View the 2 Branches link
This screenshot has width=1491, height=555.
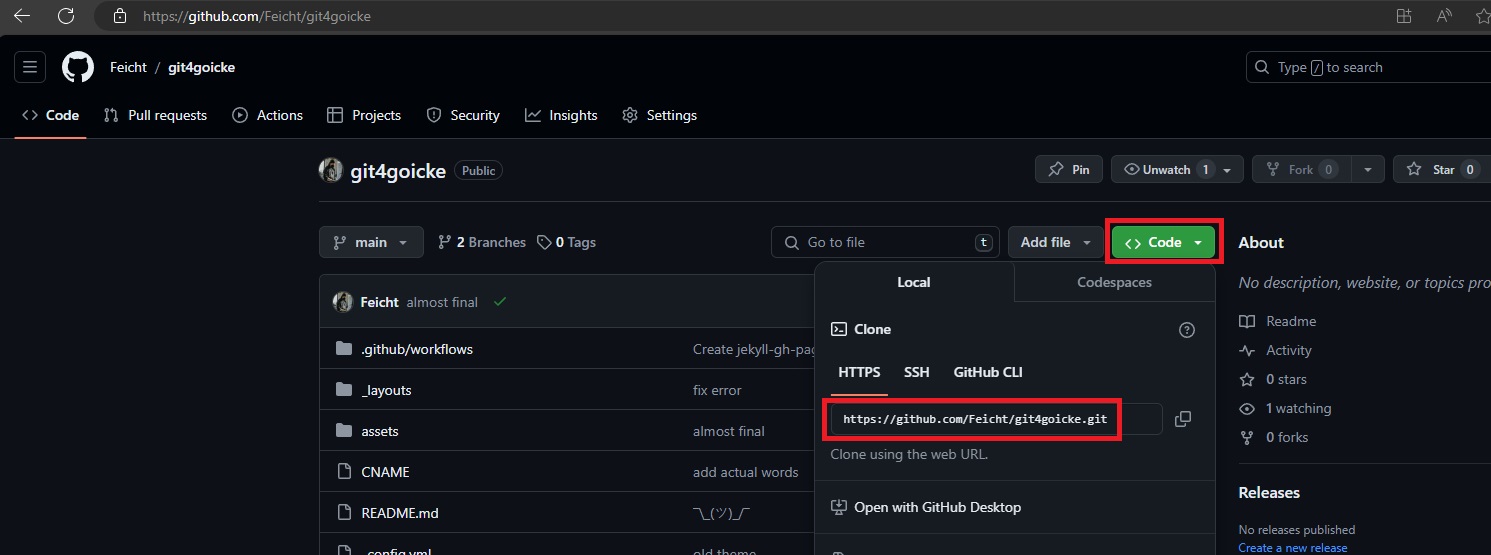pos(482,242)
